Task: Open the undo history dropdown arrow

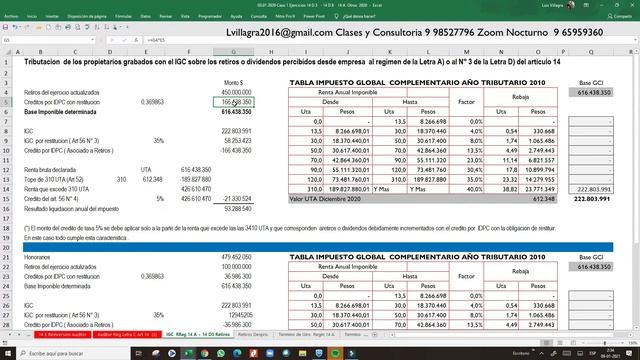Action: pyautogui.click(x=20, y=27)
